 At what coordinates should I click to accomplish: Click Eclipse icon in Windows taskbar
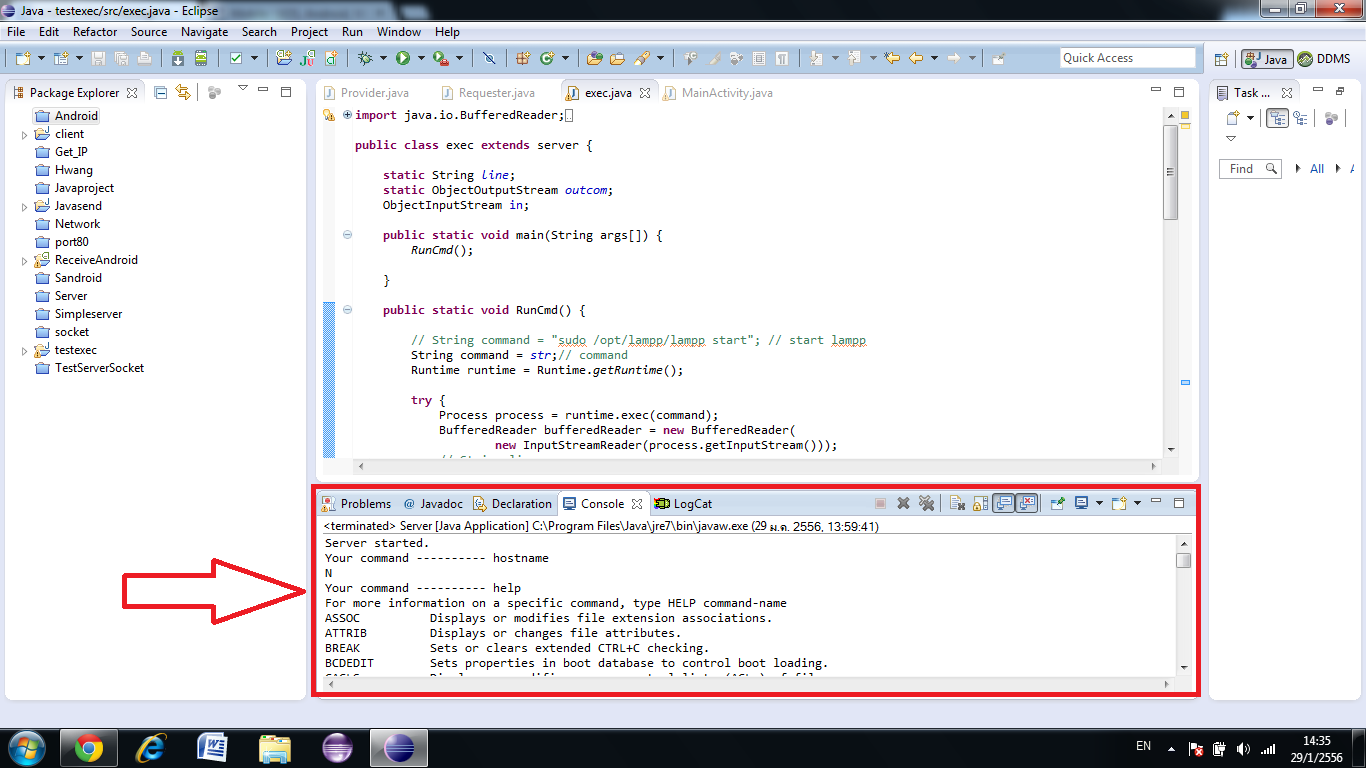[399, 748]
